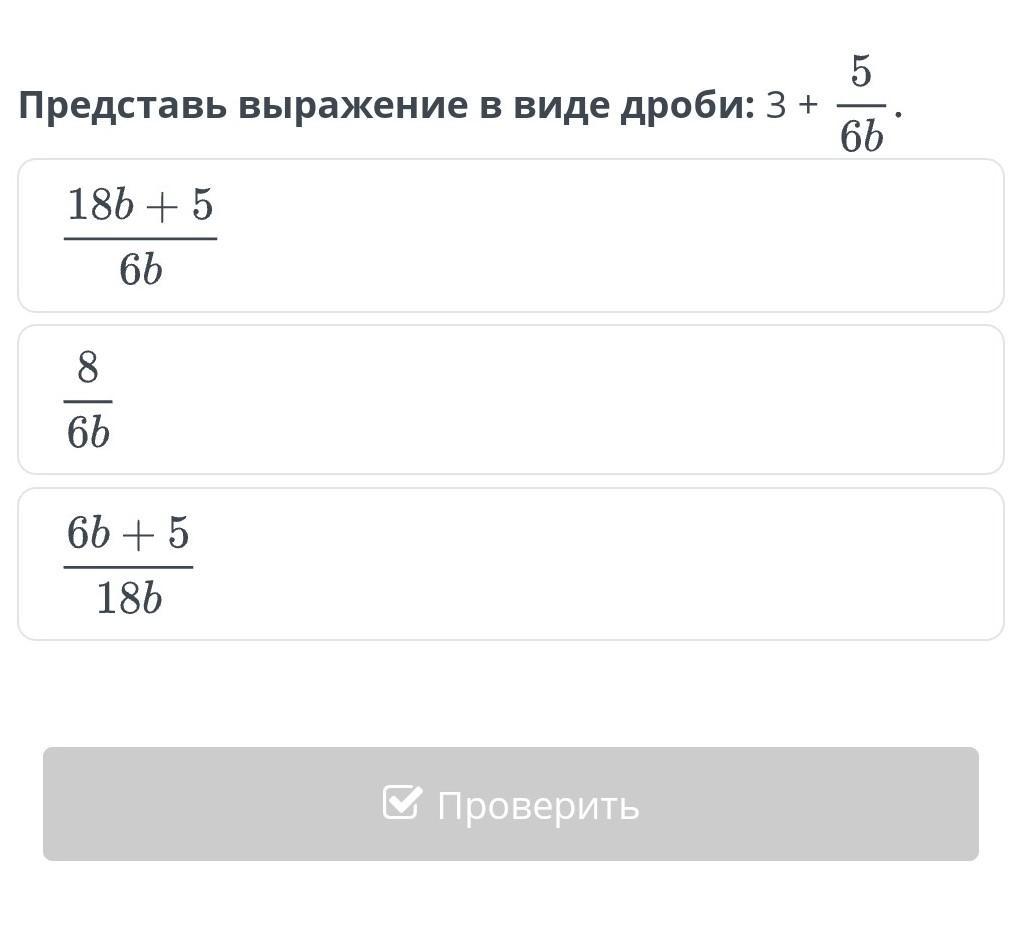Image resolution: width=1017 pixels, height=950 pixels.
Task: Click the word "дроби" in the question
Action: tap(687, 106)
